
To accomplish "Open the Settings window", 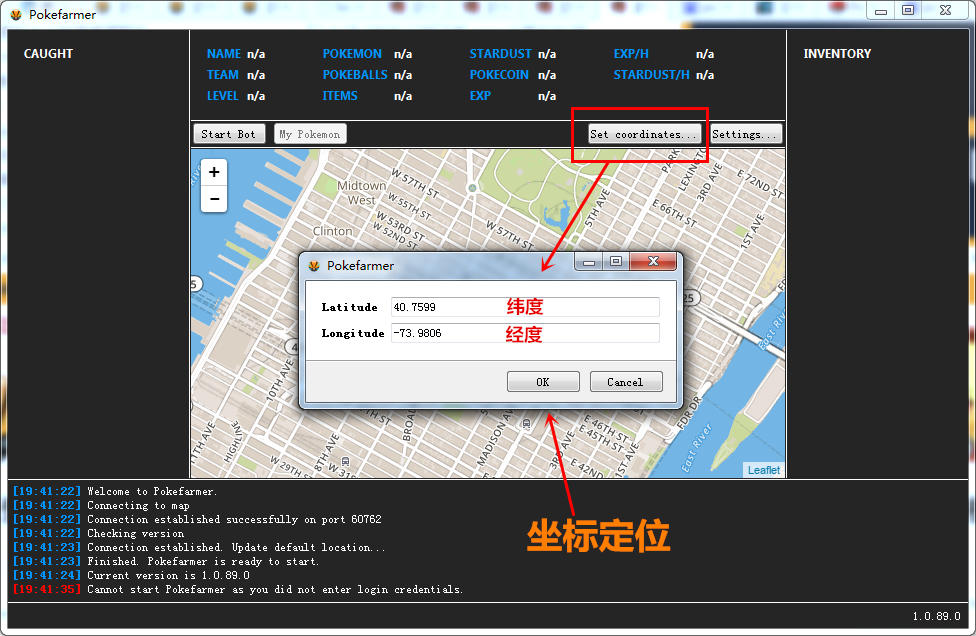I will click(x=745, y=134).
